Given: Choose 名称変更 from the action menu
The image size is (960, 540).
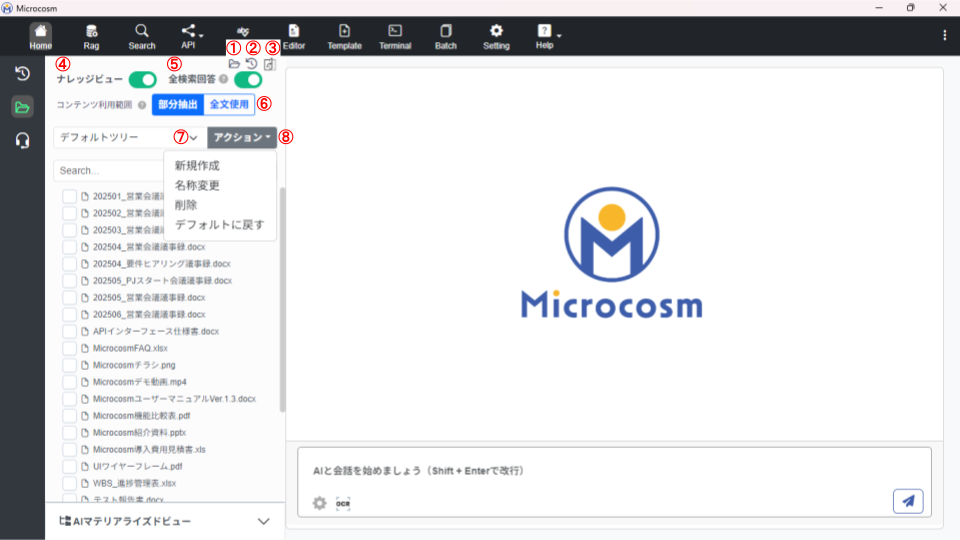Looking at the screenshot, I should click(197, 186).
